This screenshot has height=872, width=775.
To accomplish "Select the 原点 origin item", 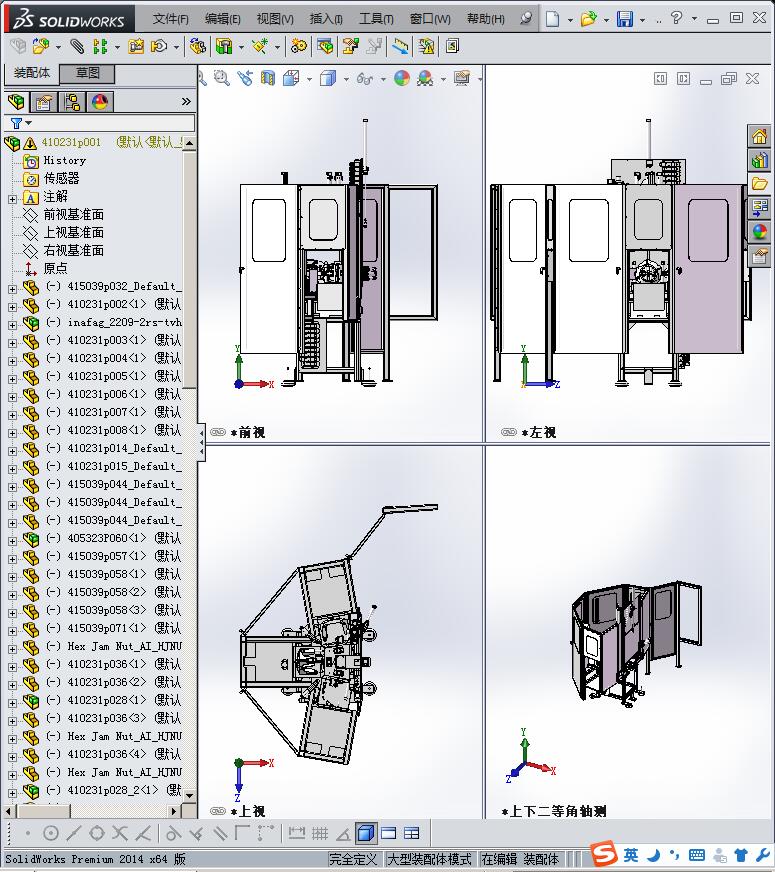I will click(56, 268).
